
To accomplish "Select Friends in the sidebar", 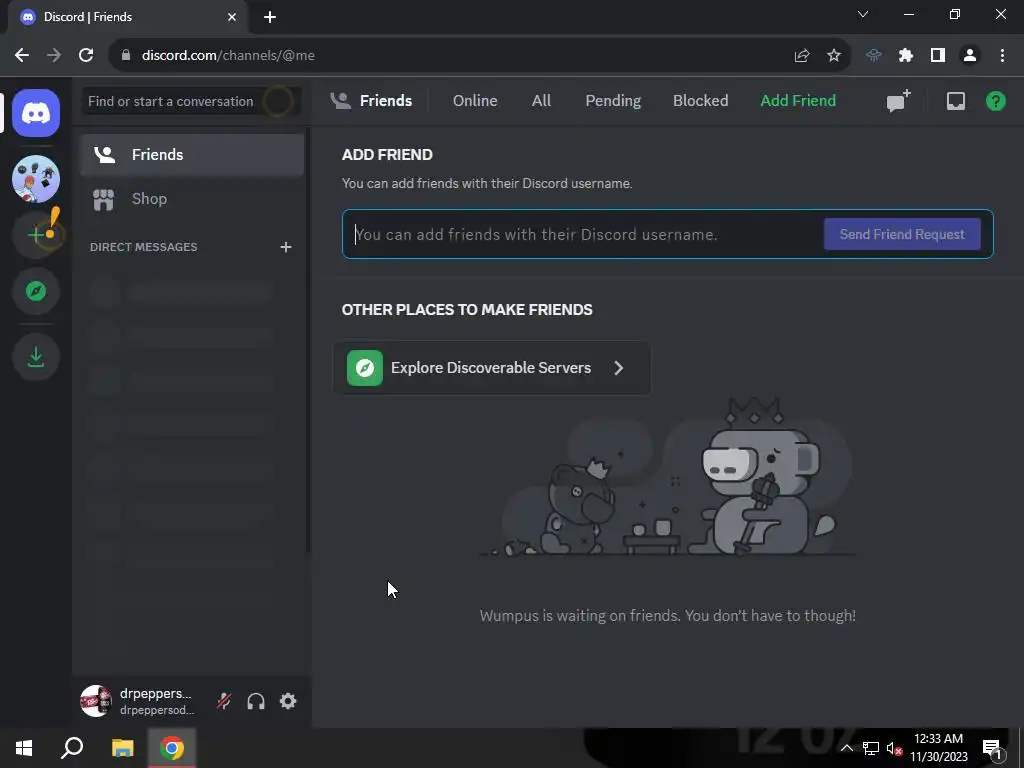I will (x=192, y=155).
